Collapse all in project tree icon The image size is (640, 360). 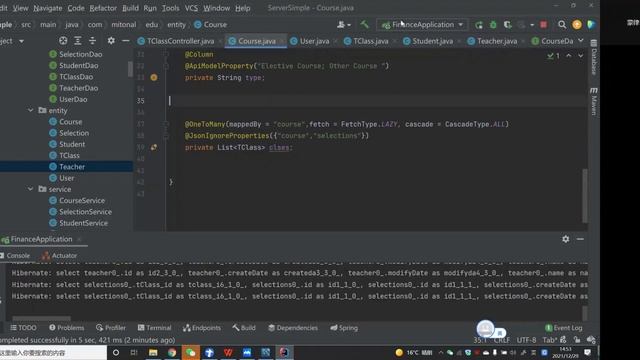93,41
